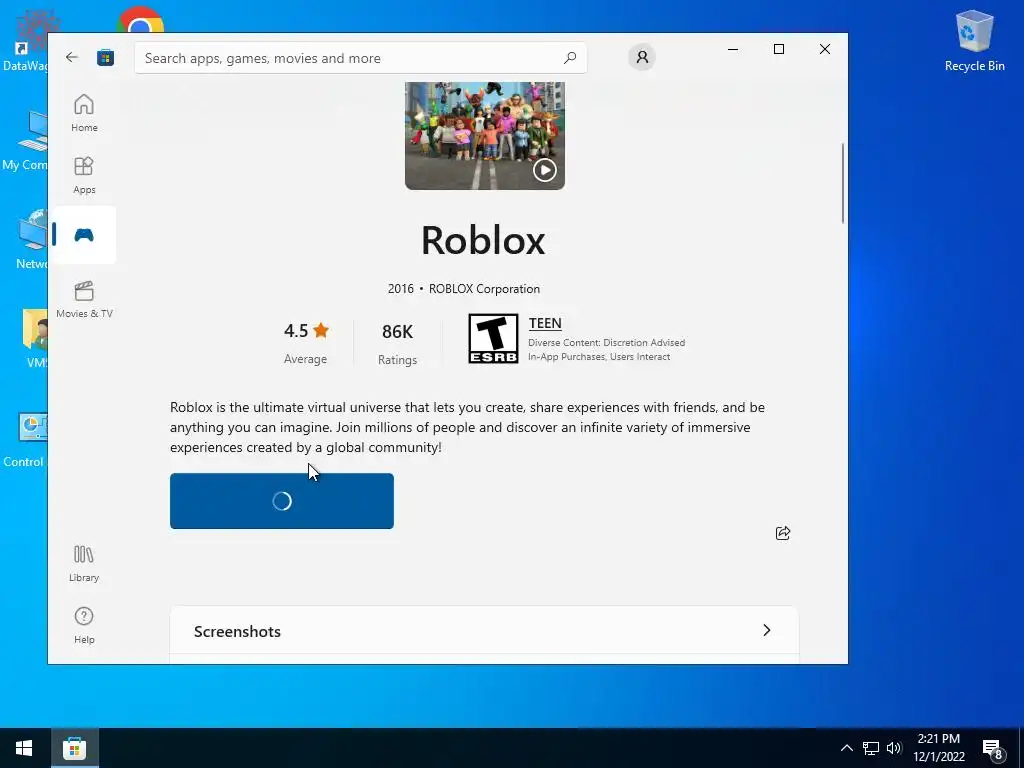Close the Microsoft Store window
This screenshot has width=1024, height=768.
click(x=825, y=49)
